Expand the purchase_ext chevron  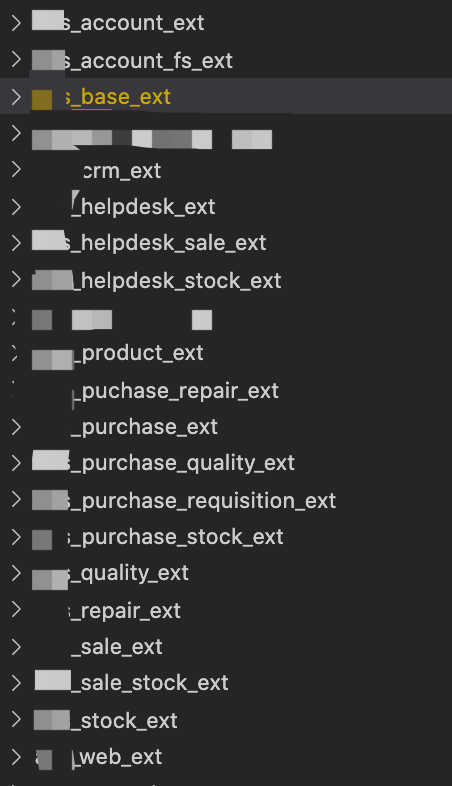coord(16,427)
